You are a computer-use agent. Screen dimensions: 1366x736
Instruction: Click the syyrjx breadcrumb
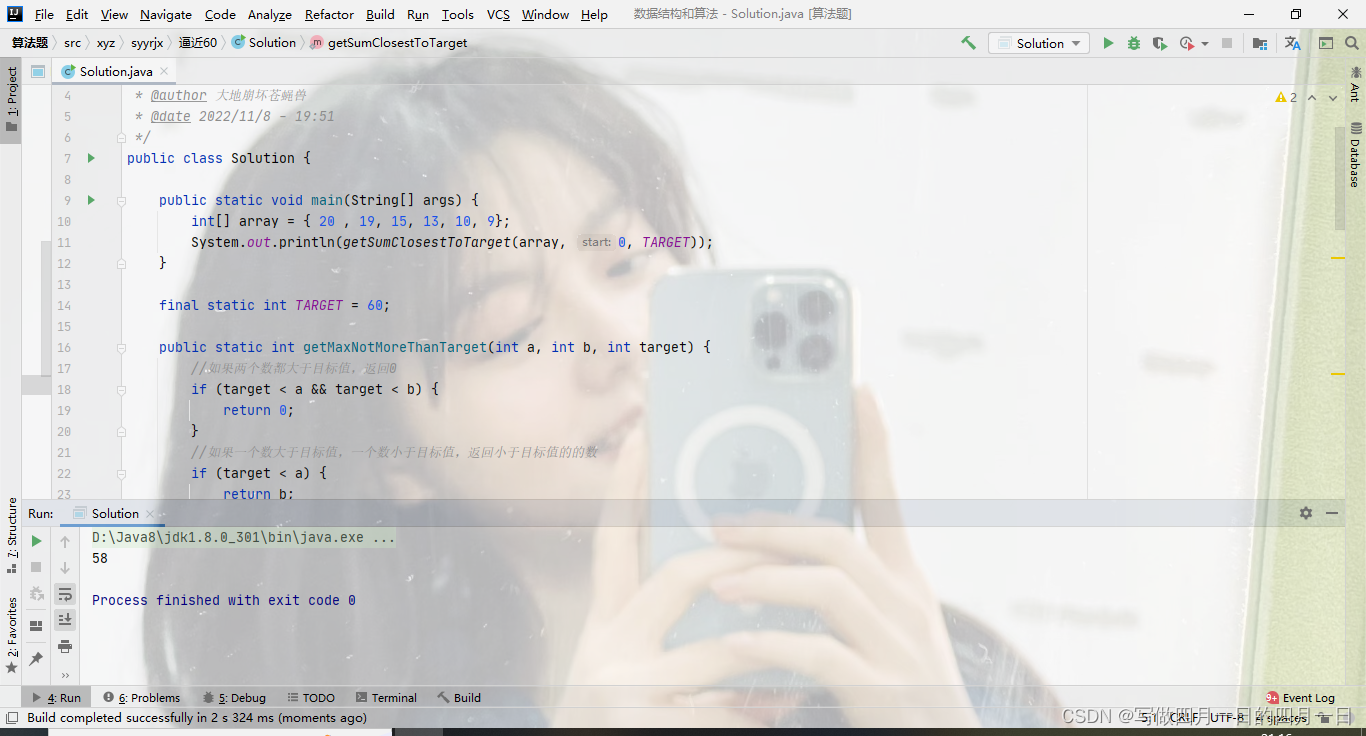147,43
